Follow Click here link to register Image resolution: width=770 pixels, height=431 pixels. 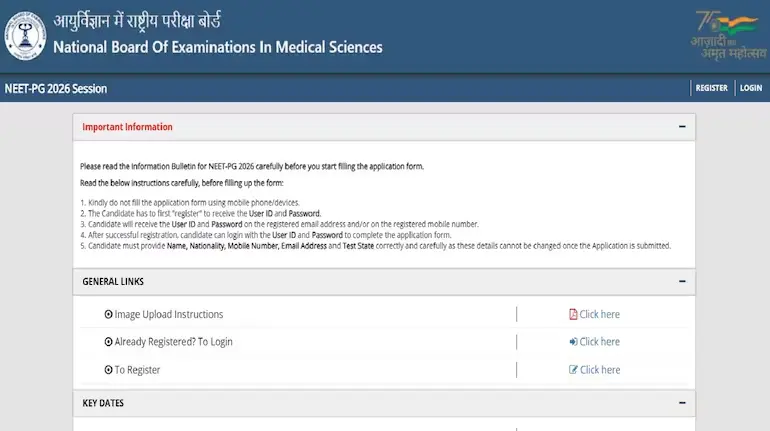coord(600,370)
